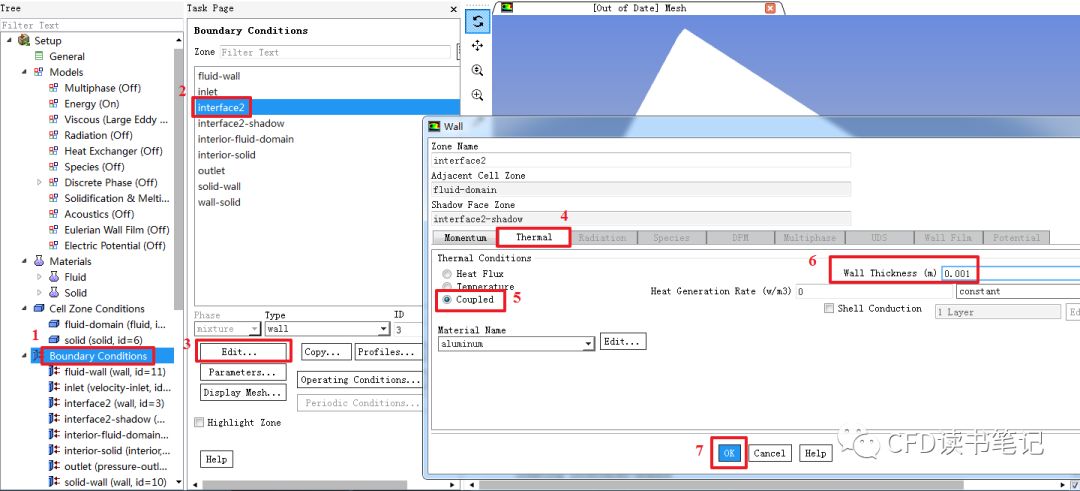Select the Heat Flux radio button
Image resolution: width=1080 pixels, height=491 pixels.
[446, 274]
